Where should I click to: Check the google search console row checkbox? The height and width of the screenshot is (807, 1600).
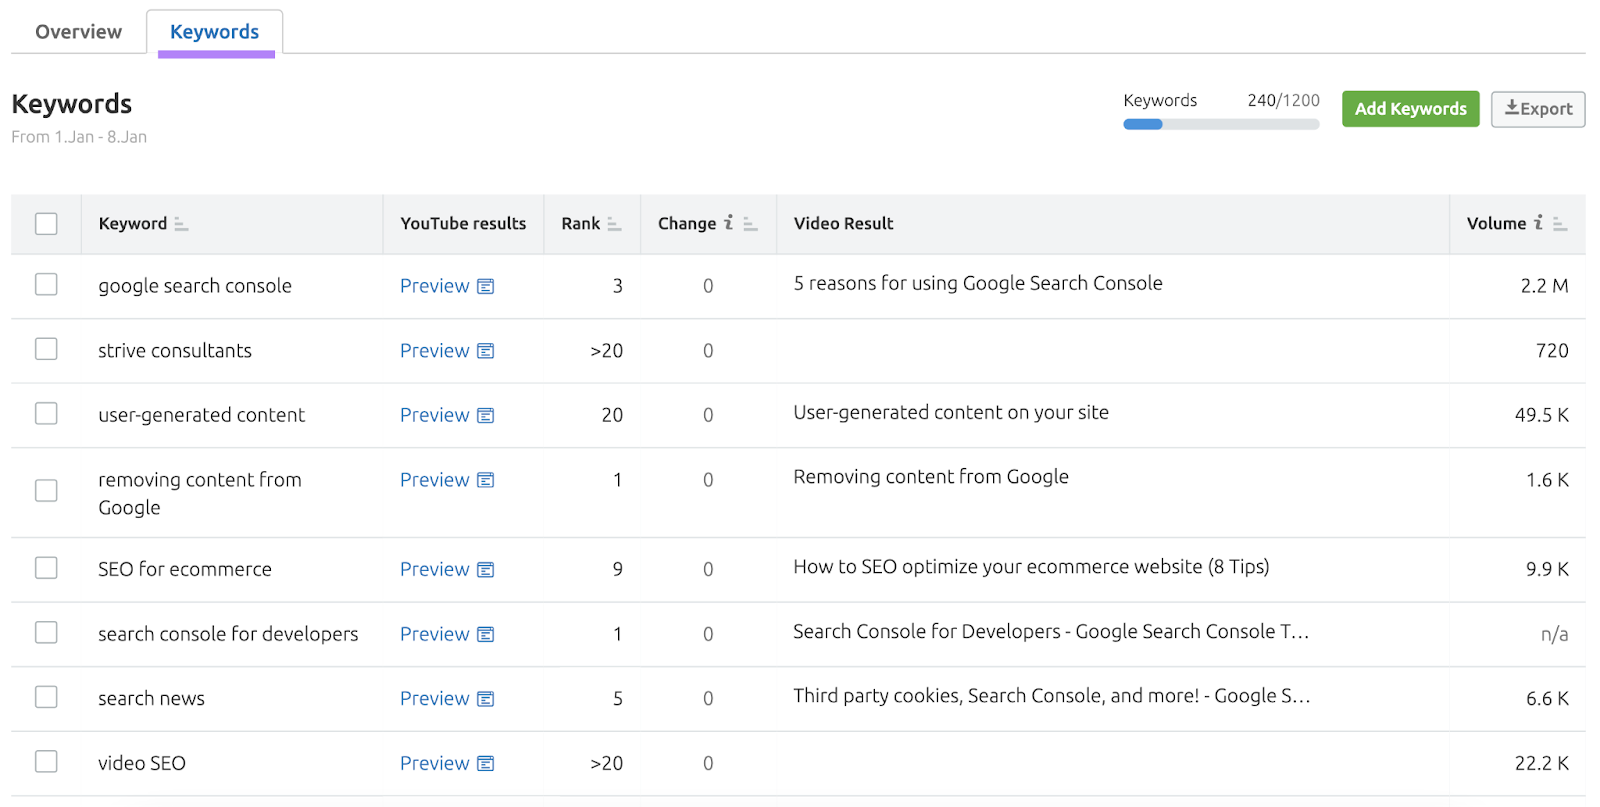click(x=46, y=285)
